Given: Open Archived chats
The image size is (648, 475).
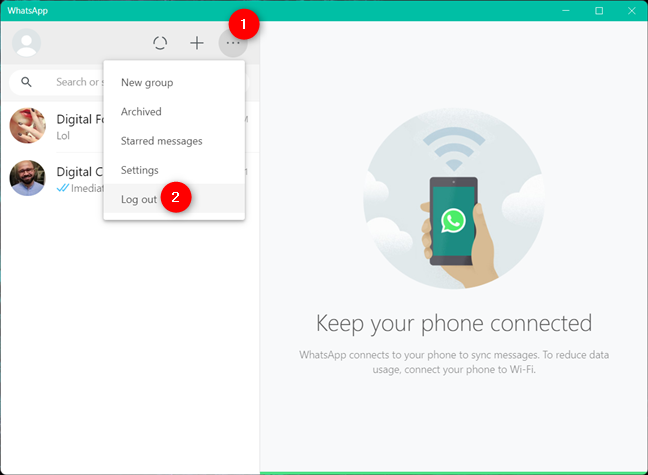Looking at the screenshot, I should click(174, 112).
